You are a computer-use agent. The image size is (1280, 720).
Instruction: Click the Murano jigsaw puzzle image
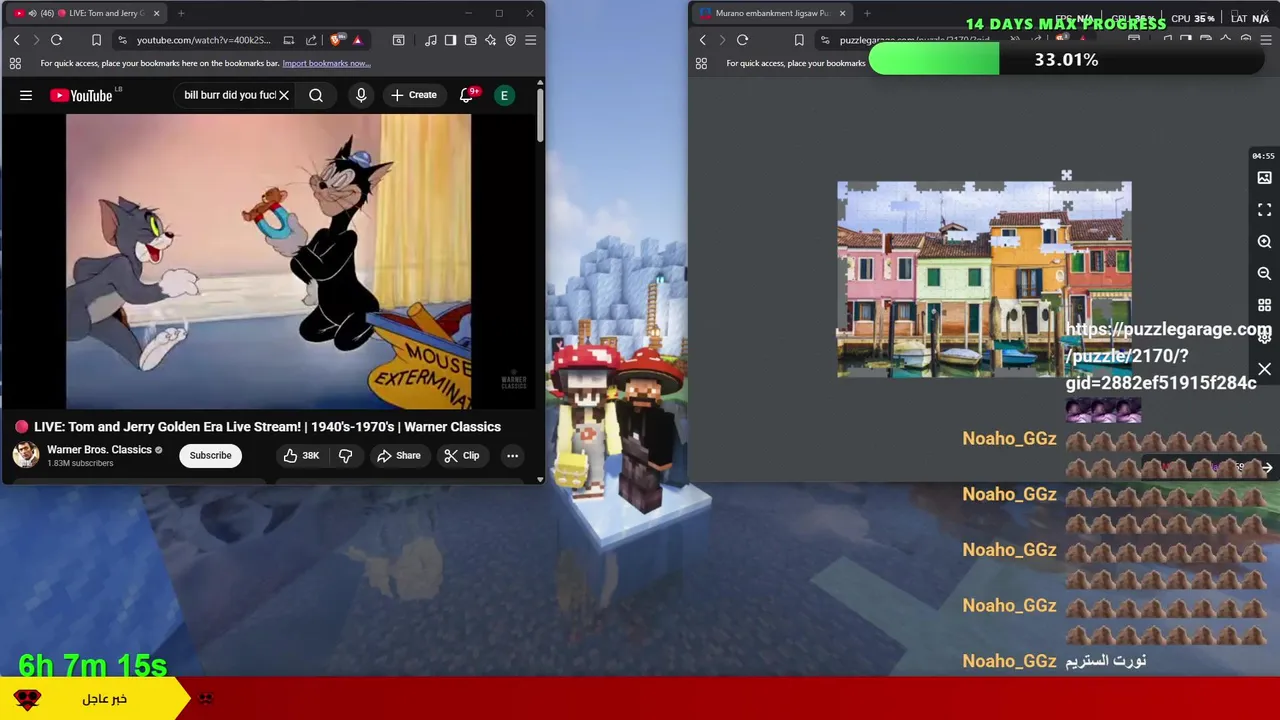(x=984, y=279)
